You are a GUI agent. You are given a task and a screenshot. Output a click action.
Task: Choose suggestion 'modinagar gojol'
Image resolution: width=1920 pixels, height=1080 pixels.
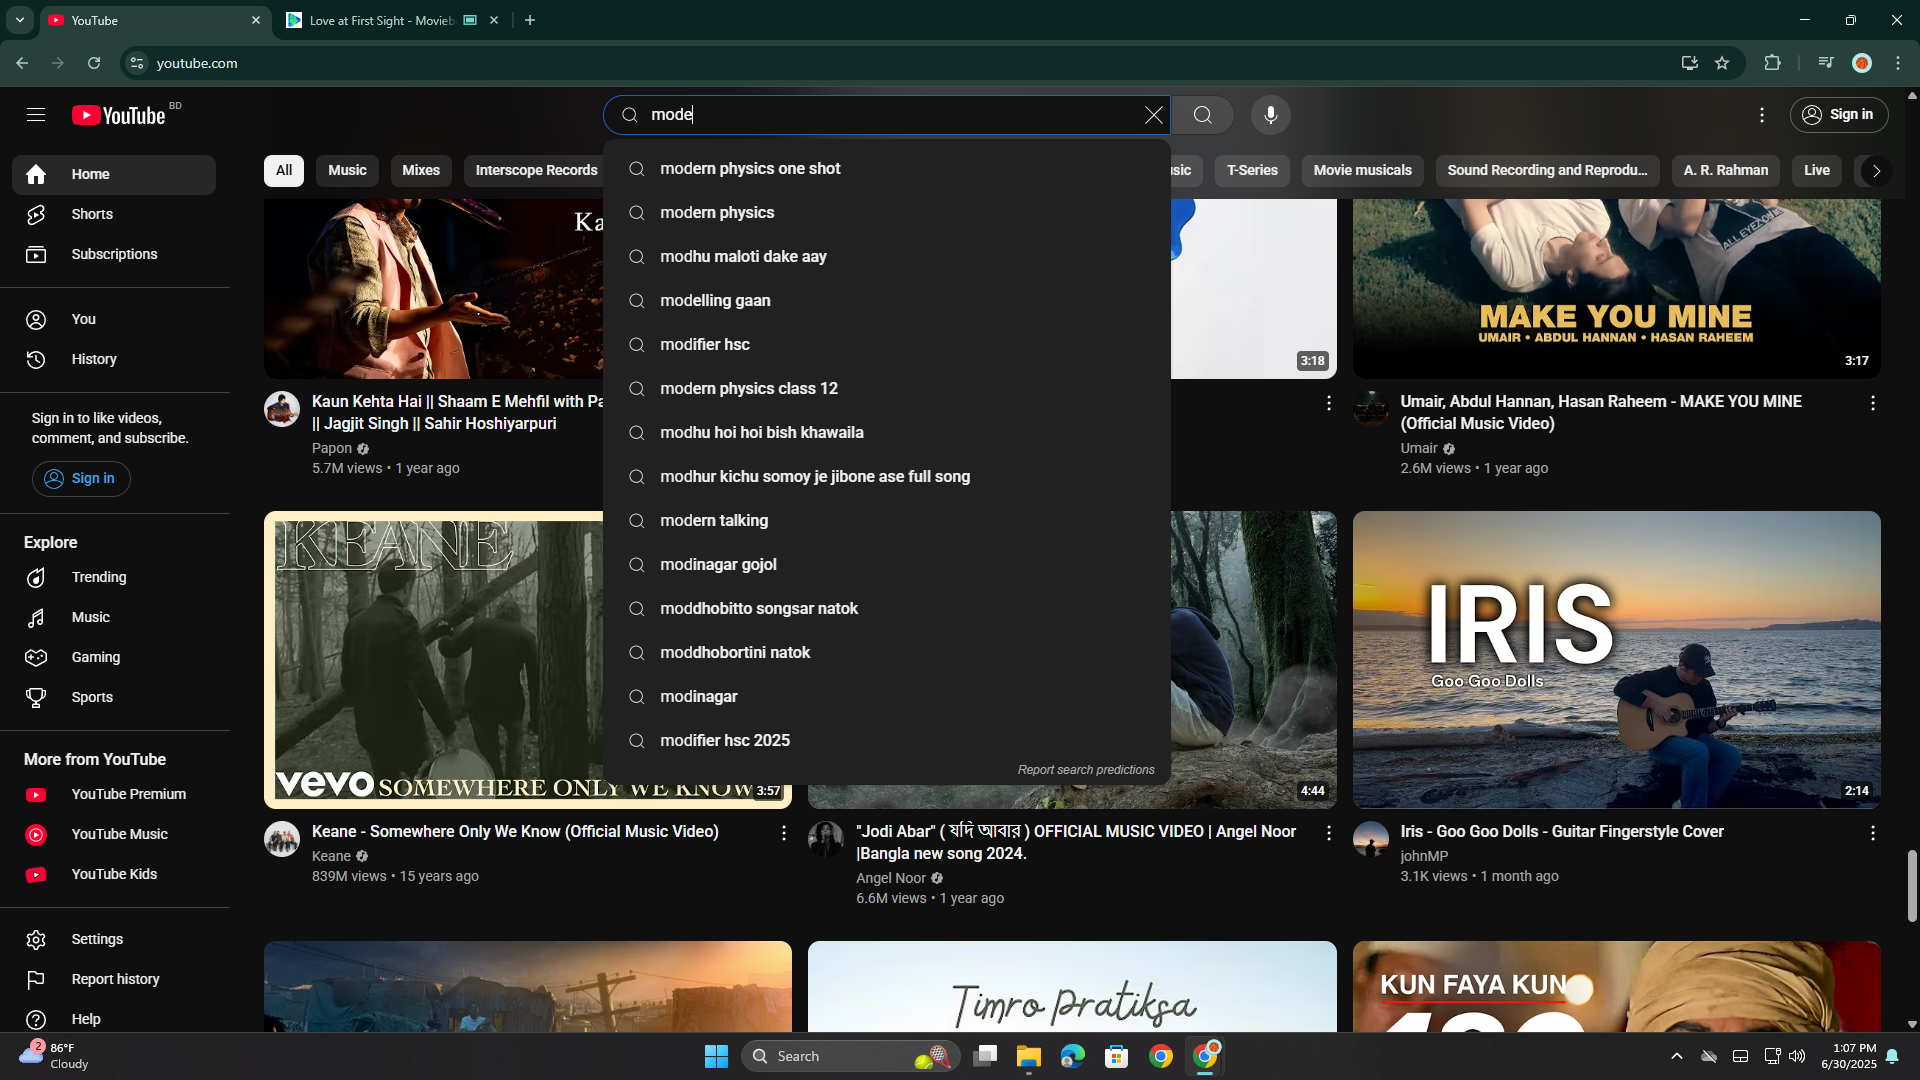[887, 565]
